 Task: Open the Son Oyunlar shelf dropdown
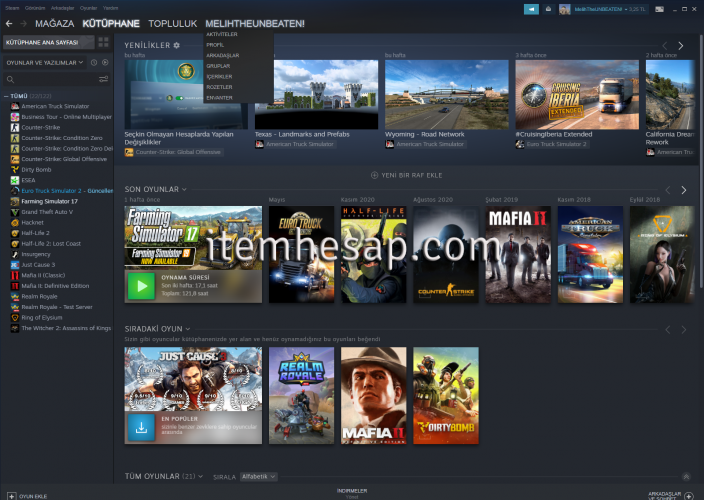tap(184, 189)
